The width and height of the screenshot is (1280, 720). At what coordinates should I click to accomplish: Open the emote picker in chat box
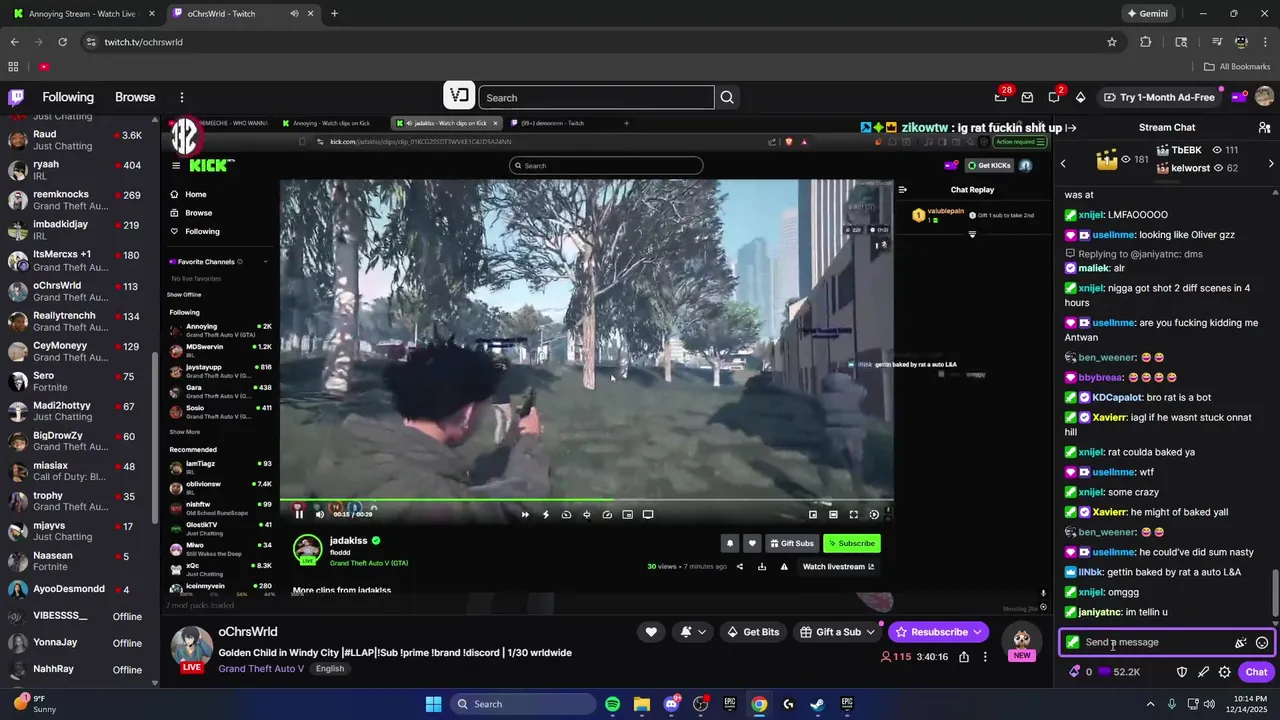point(1262,643)
